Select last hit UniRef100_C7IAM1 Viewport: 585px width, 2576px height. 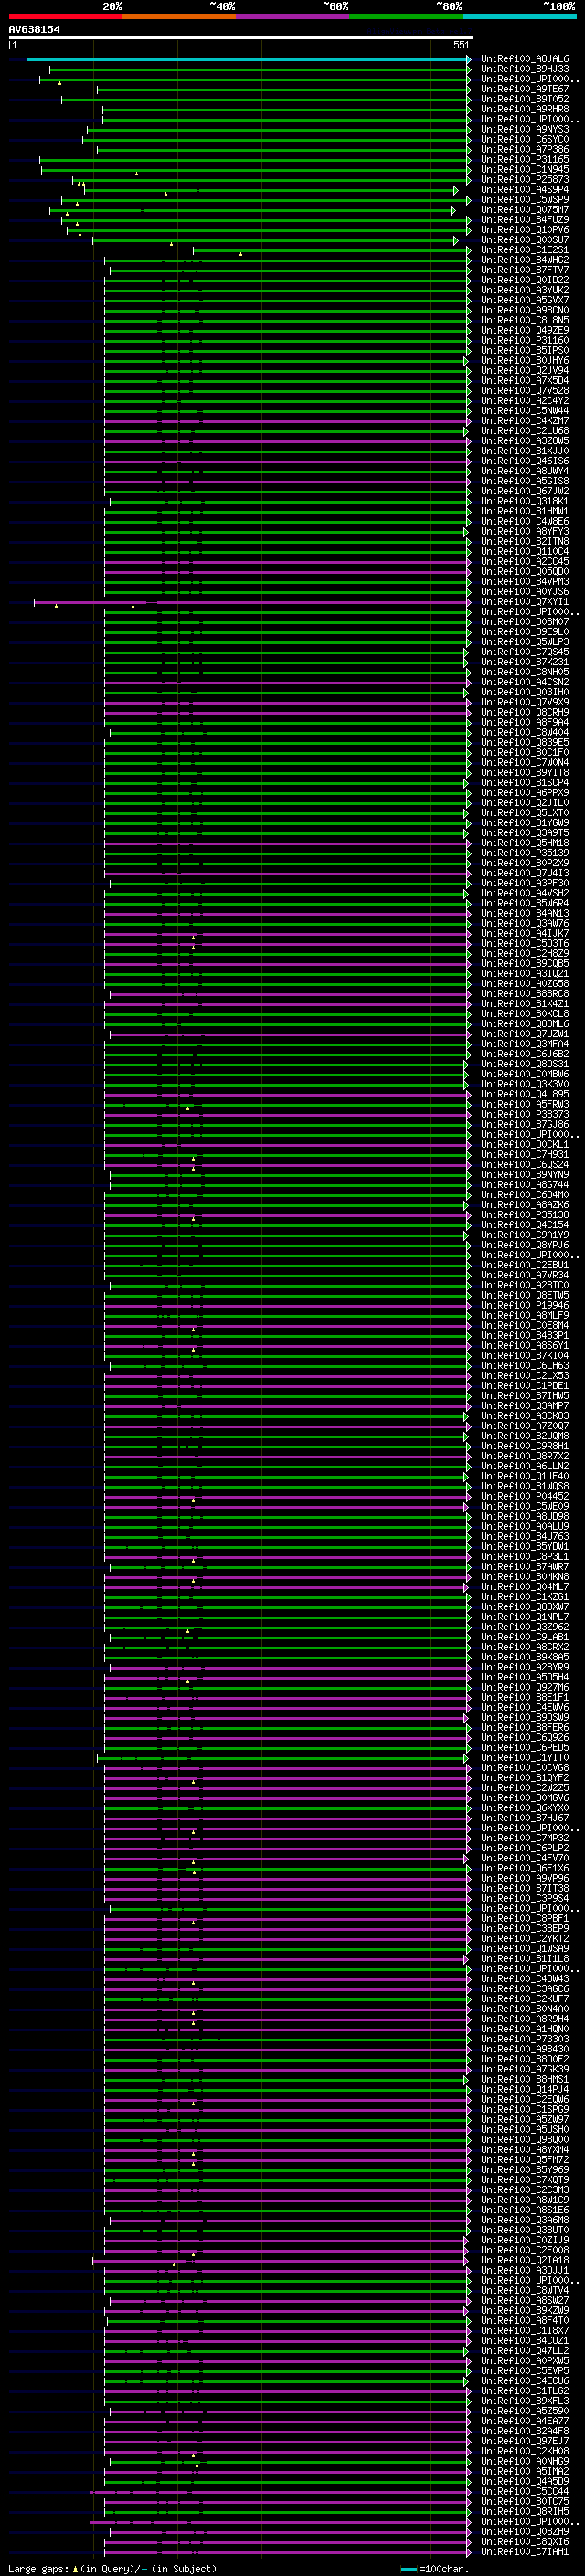point(524,2552)
